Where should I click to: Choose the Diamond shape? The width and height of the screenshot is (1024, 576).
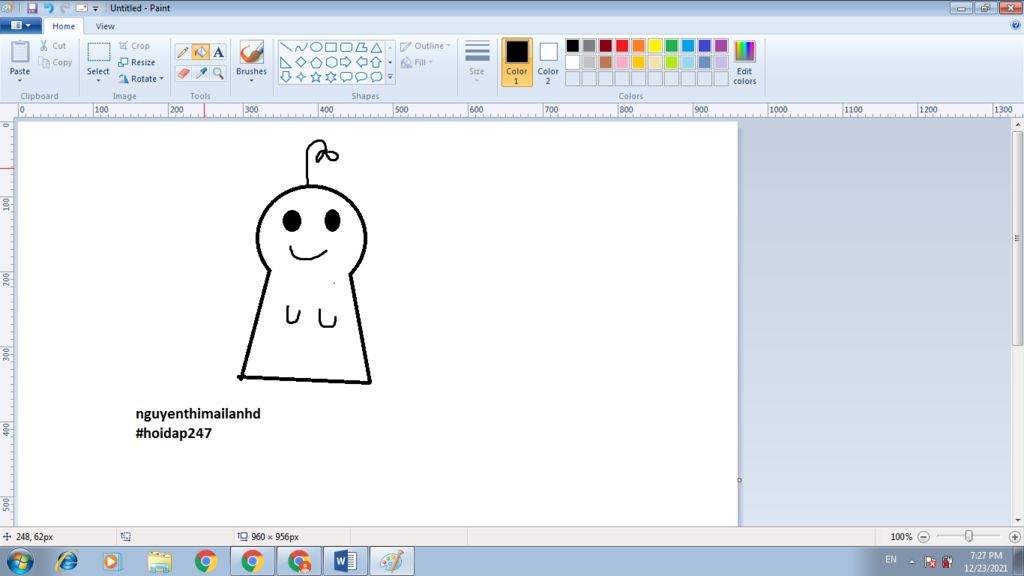(300, 62)
